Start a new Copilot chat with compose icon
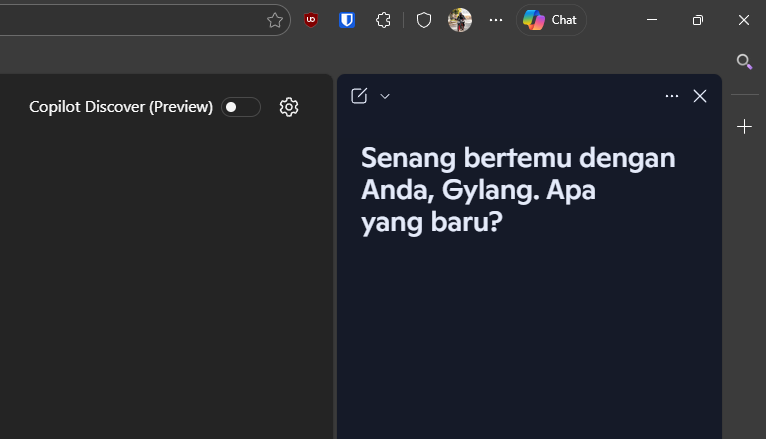The width and height of the screenshot is (766, 439). click(x=359, y=96)
